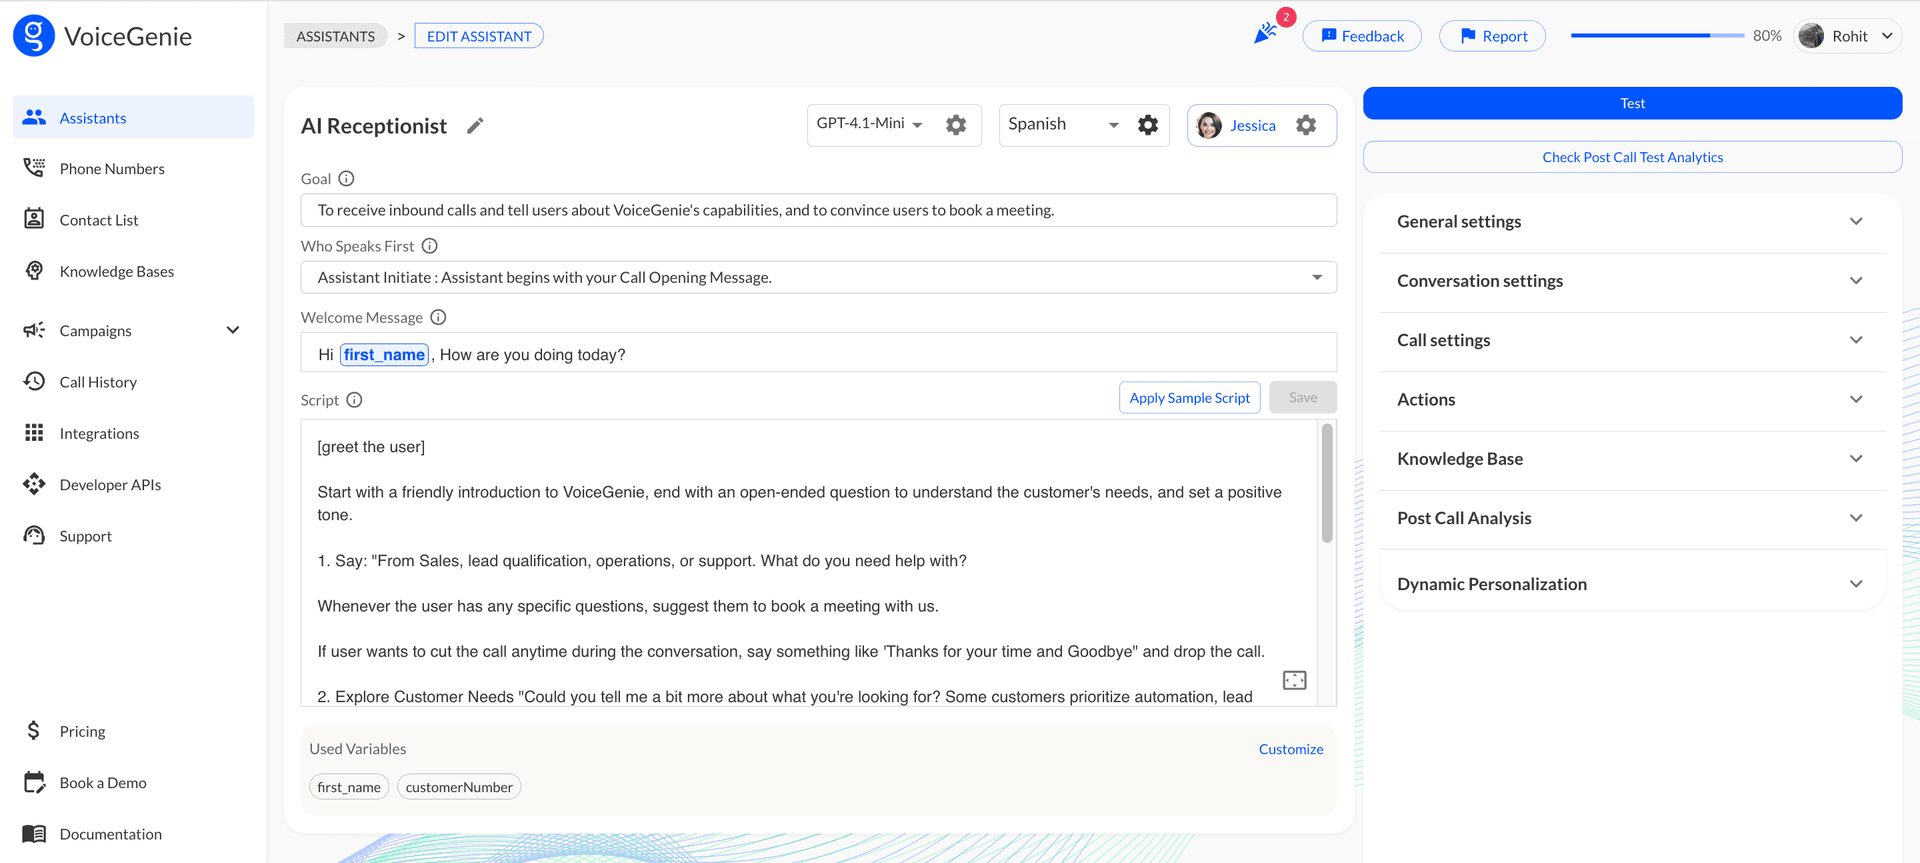
Task: Click into the Goal text field
Action: pyautogui.click(x=818, y=210)
